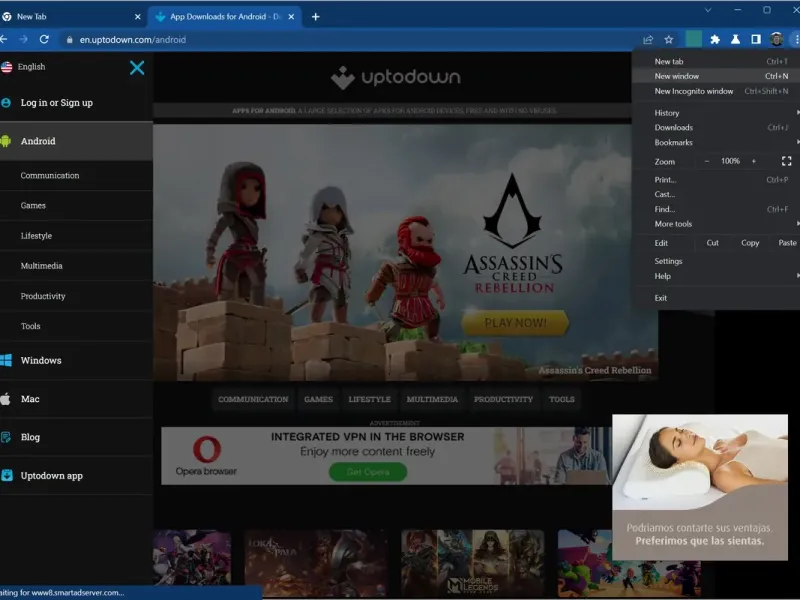Close the Uptodown sidebar menu
800x600 pixels.
pyautogui.click(x=137, y=68)
